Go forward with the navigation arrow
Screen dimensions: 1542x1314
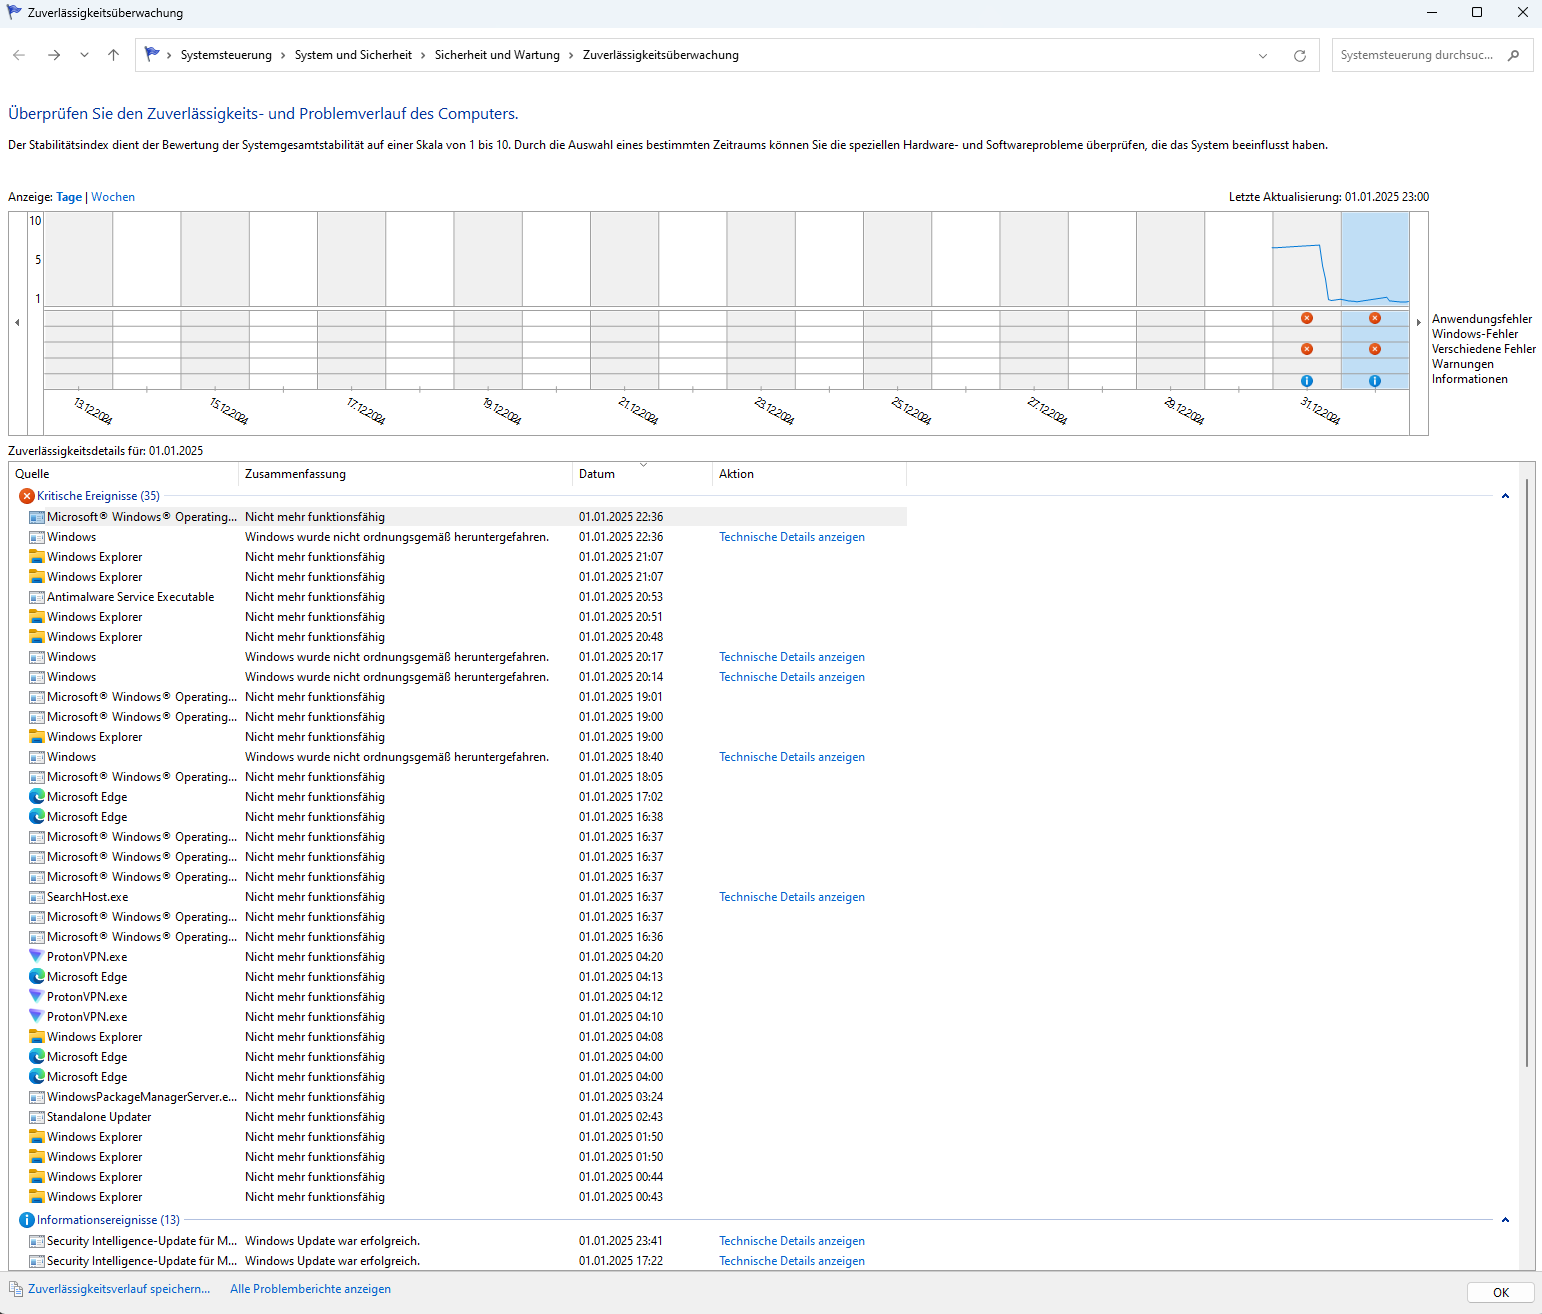tap(54, 55)
